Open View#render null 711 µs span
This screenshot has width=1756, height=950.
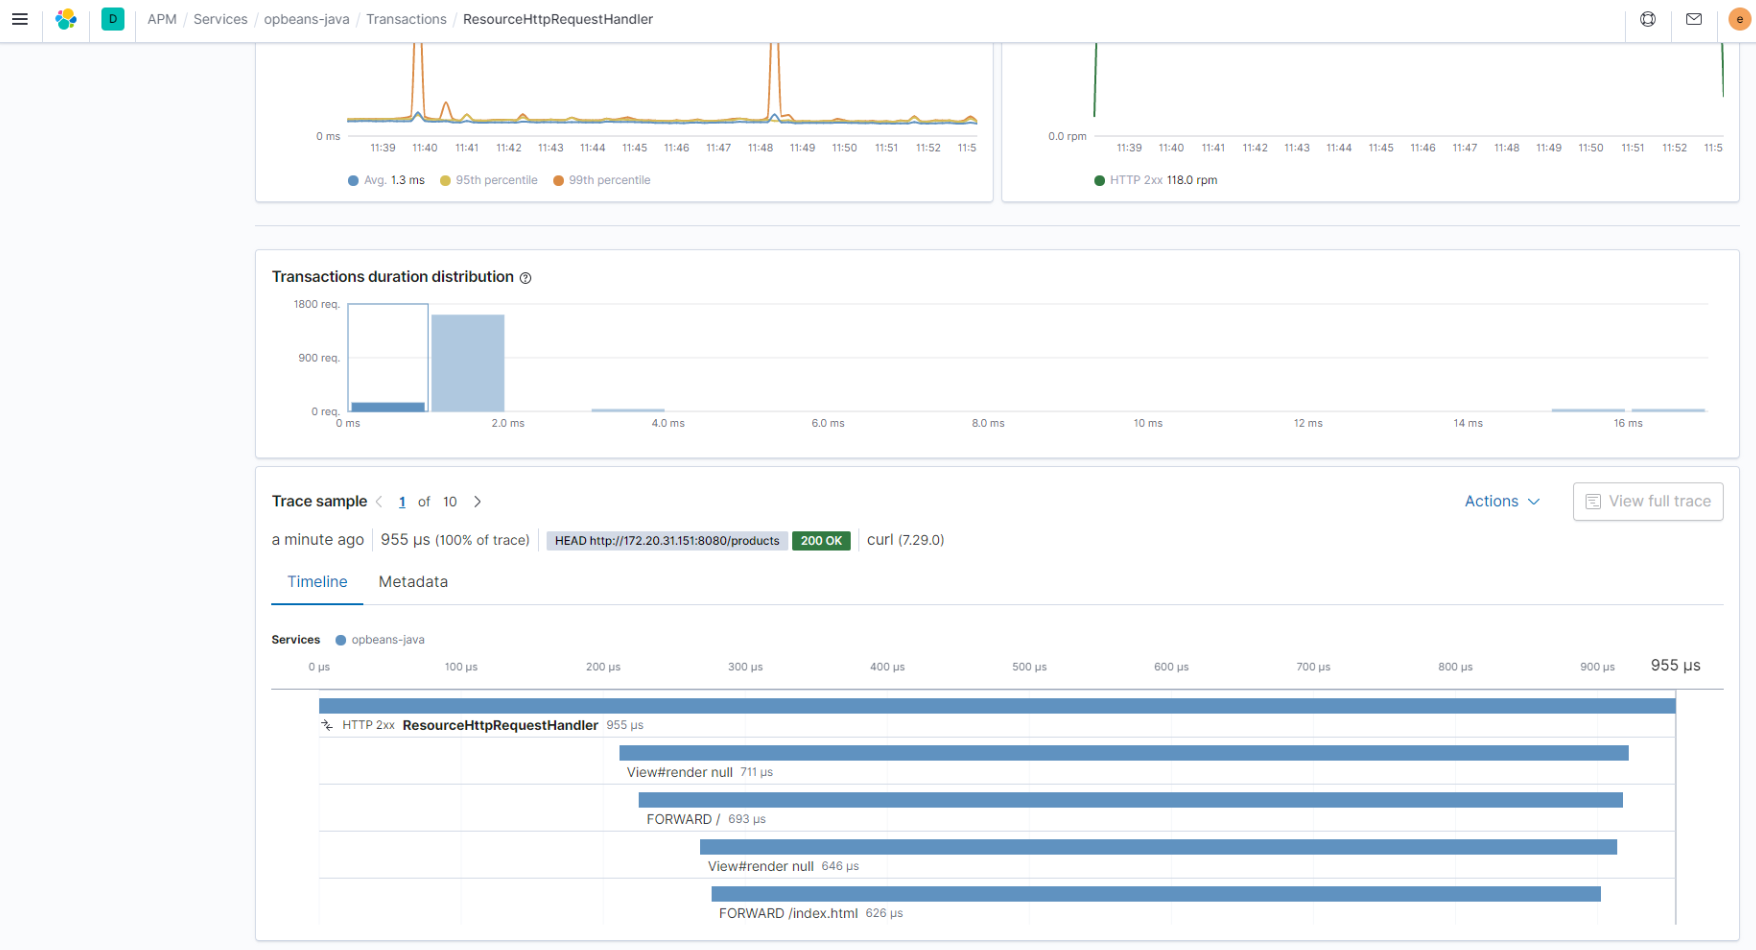(1124, 753)
